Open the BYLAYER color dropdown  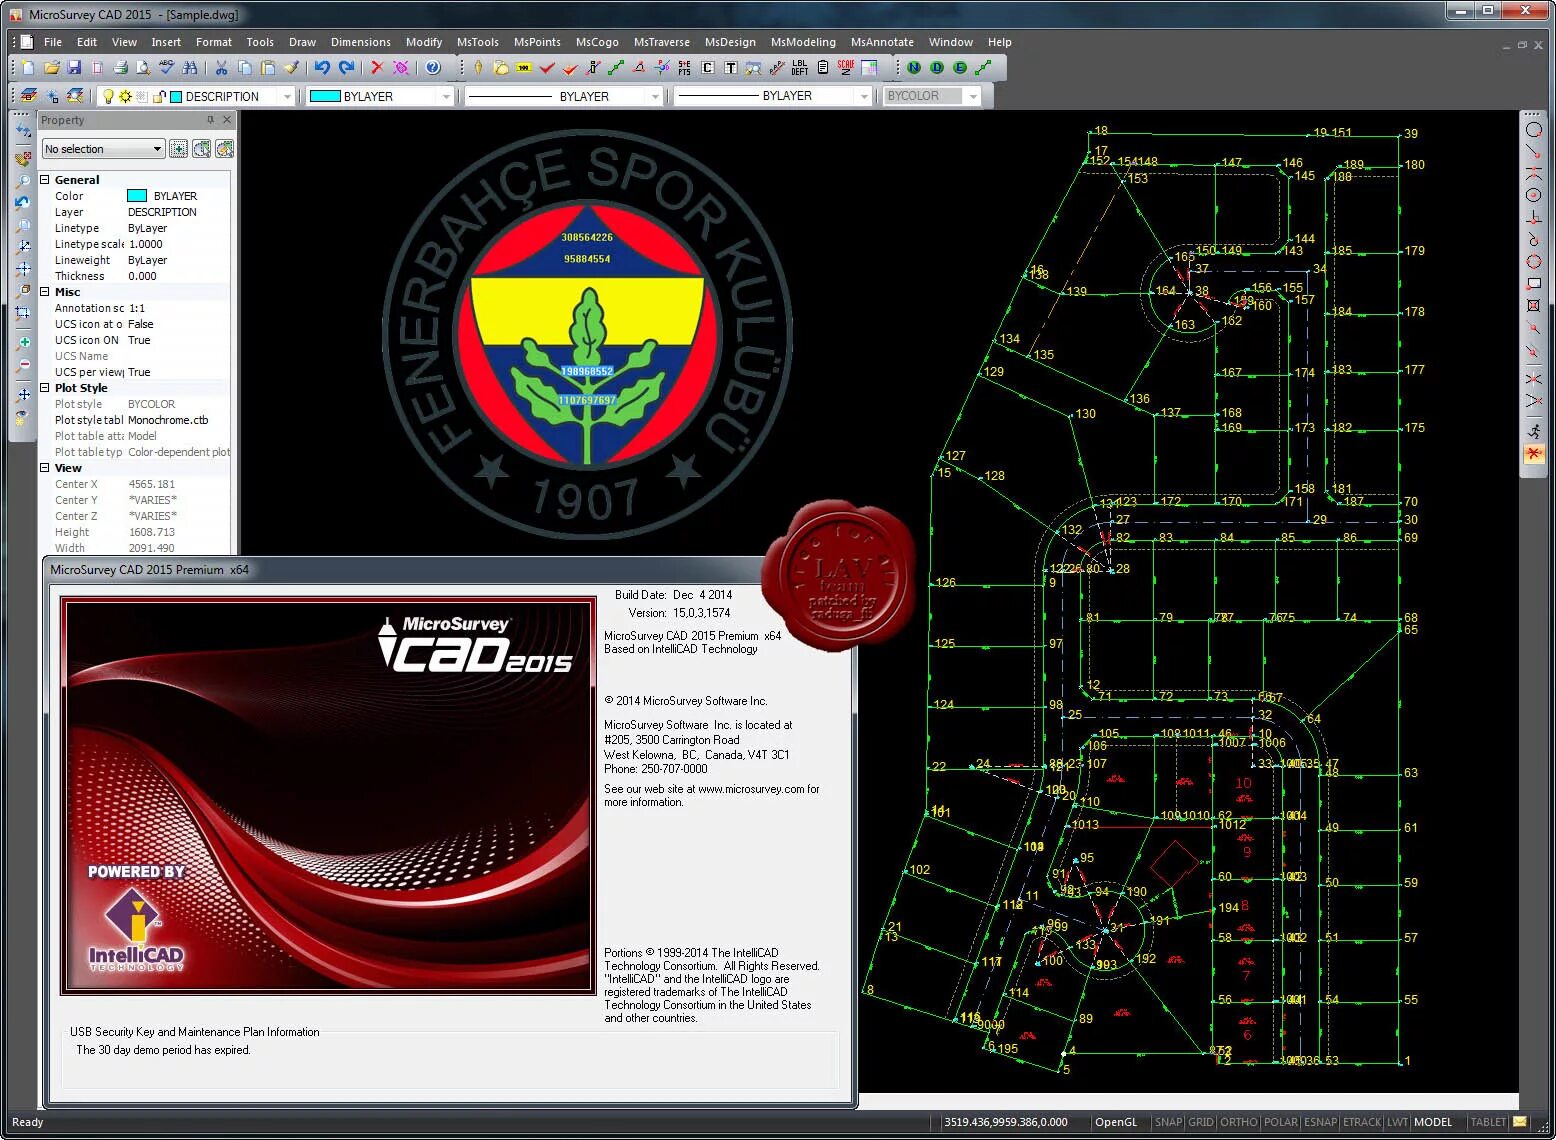pyautogui.click(x=446, y=96)
